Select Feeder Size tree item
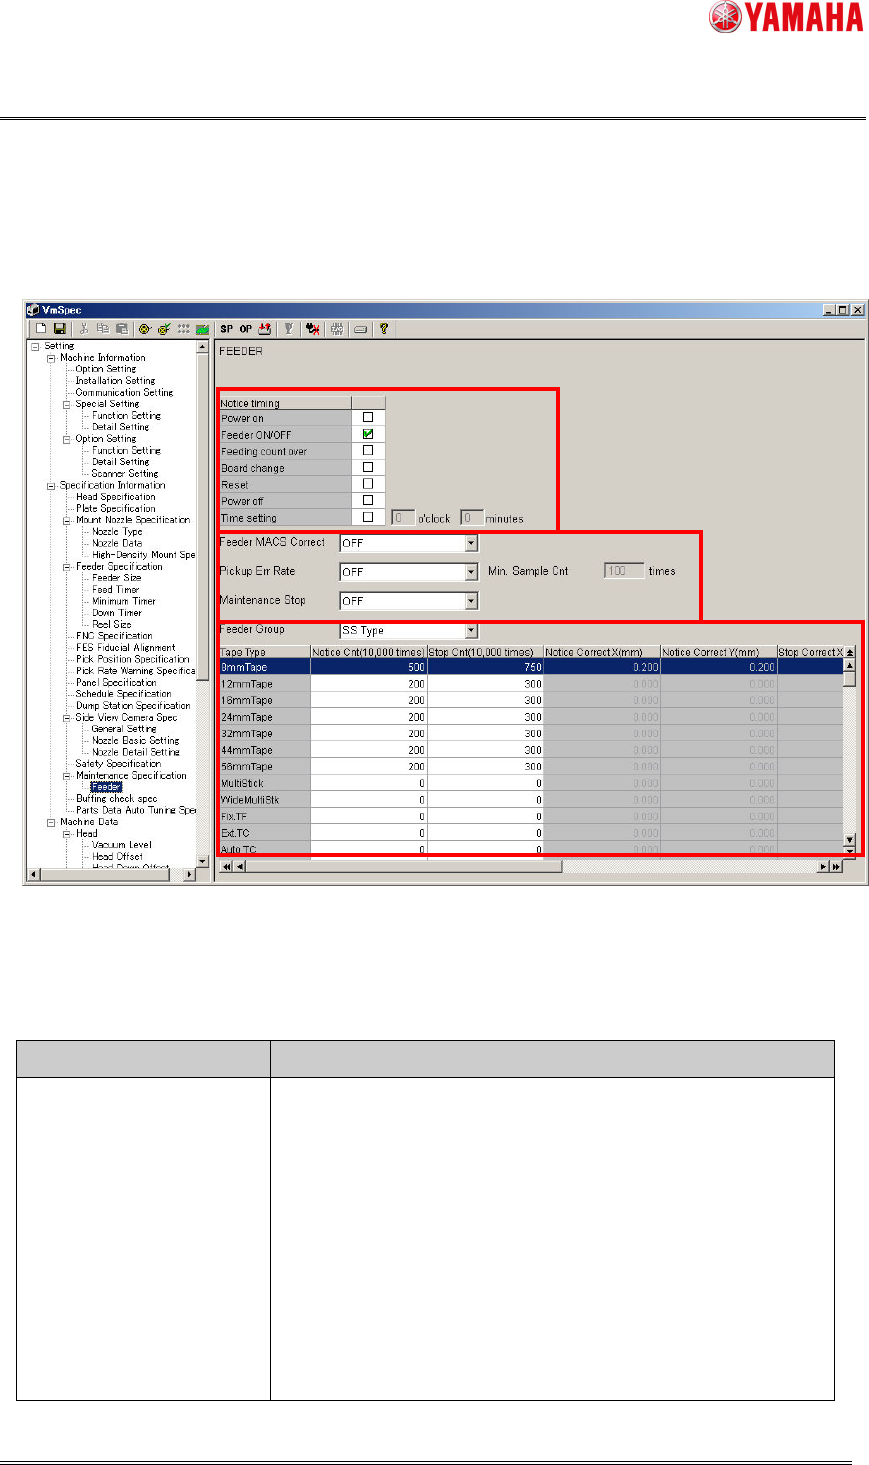This screenshot has height=1465, width=869. 117,578
